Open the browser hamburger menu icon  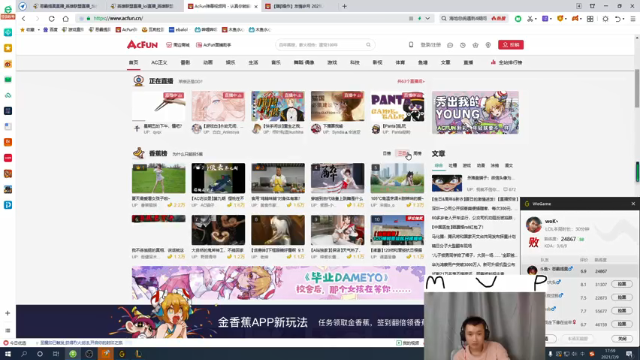[x=633, y=19]
